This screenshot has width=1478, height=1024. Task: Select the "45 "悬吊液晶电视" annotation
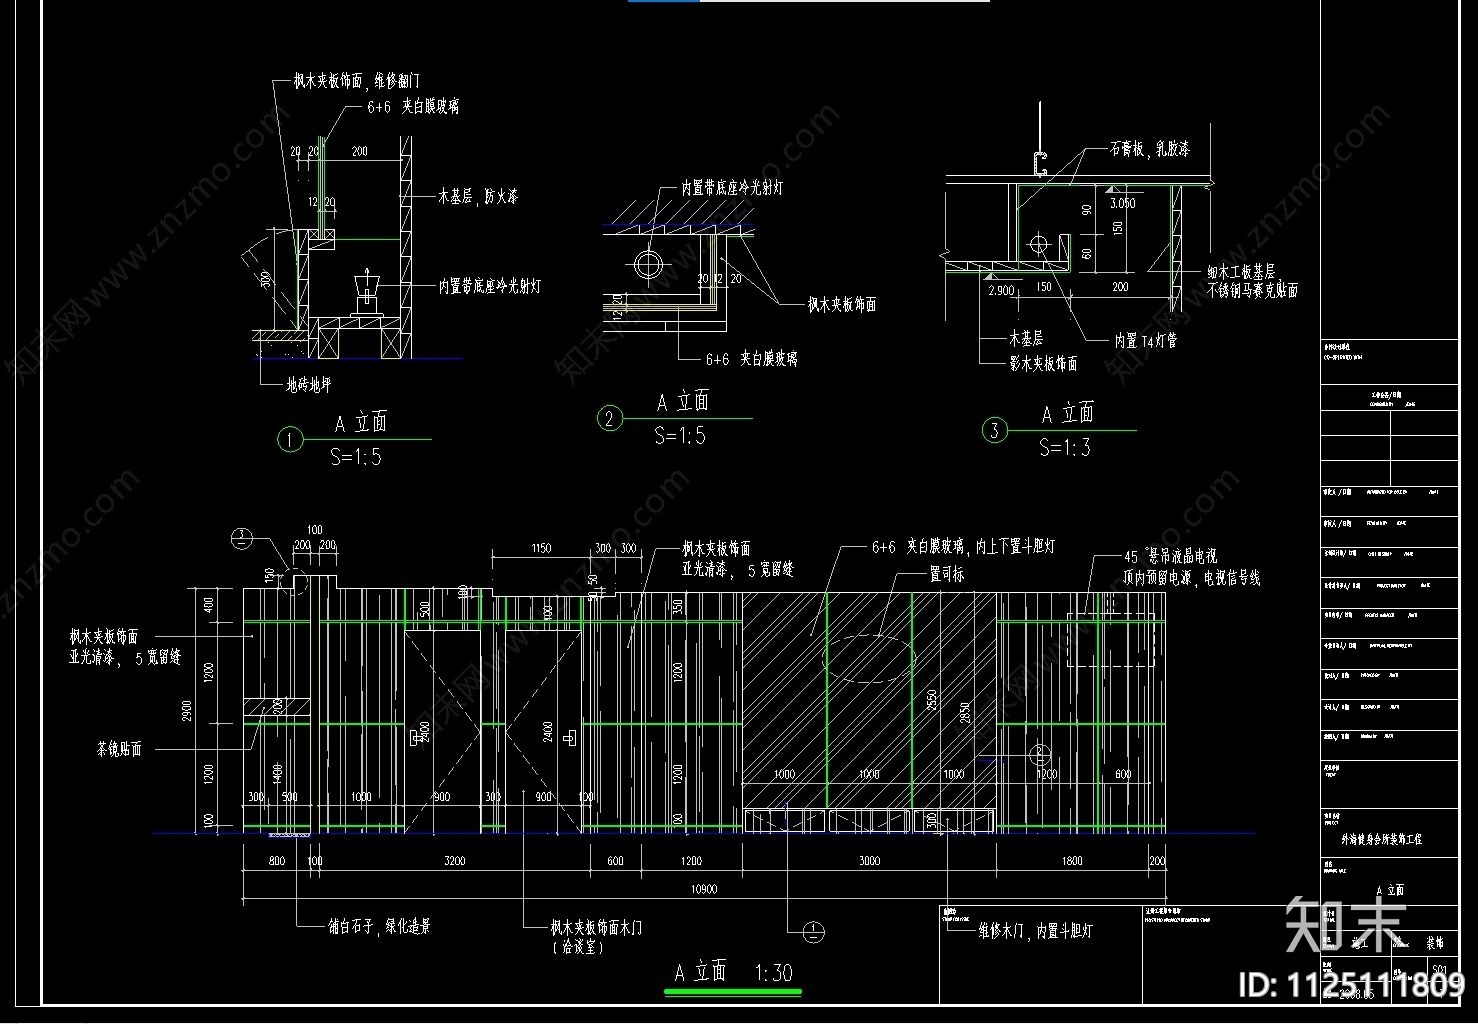pyautogui.click(x=1170, y=556)
